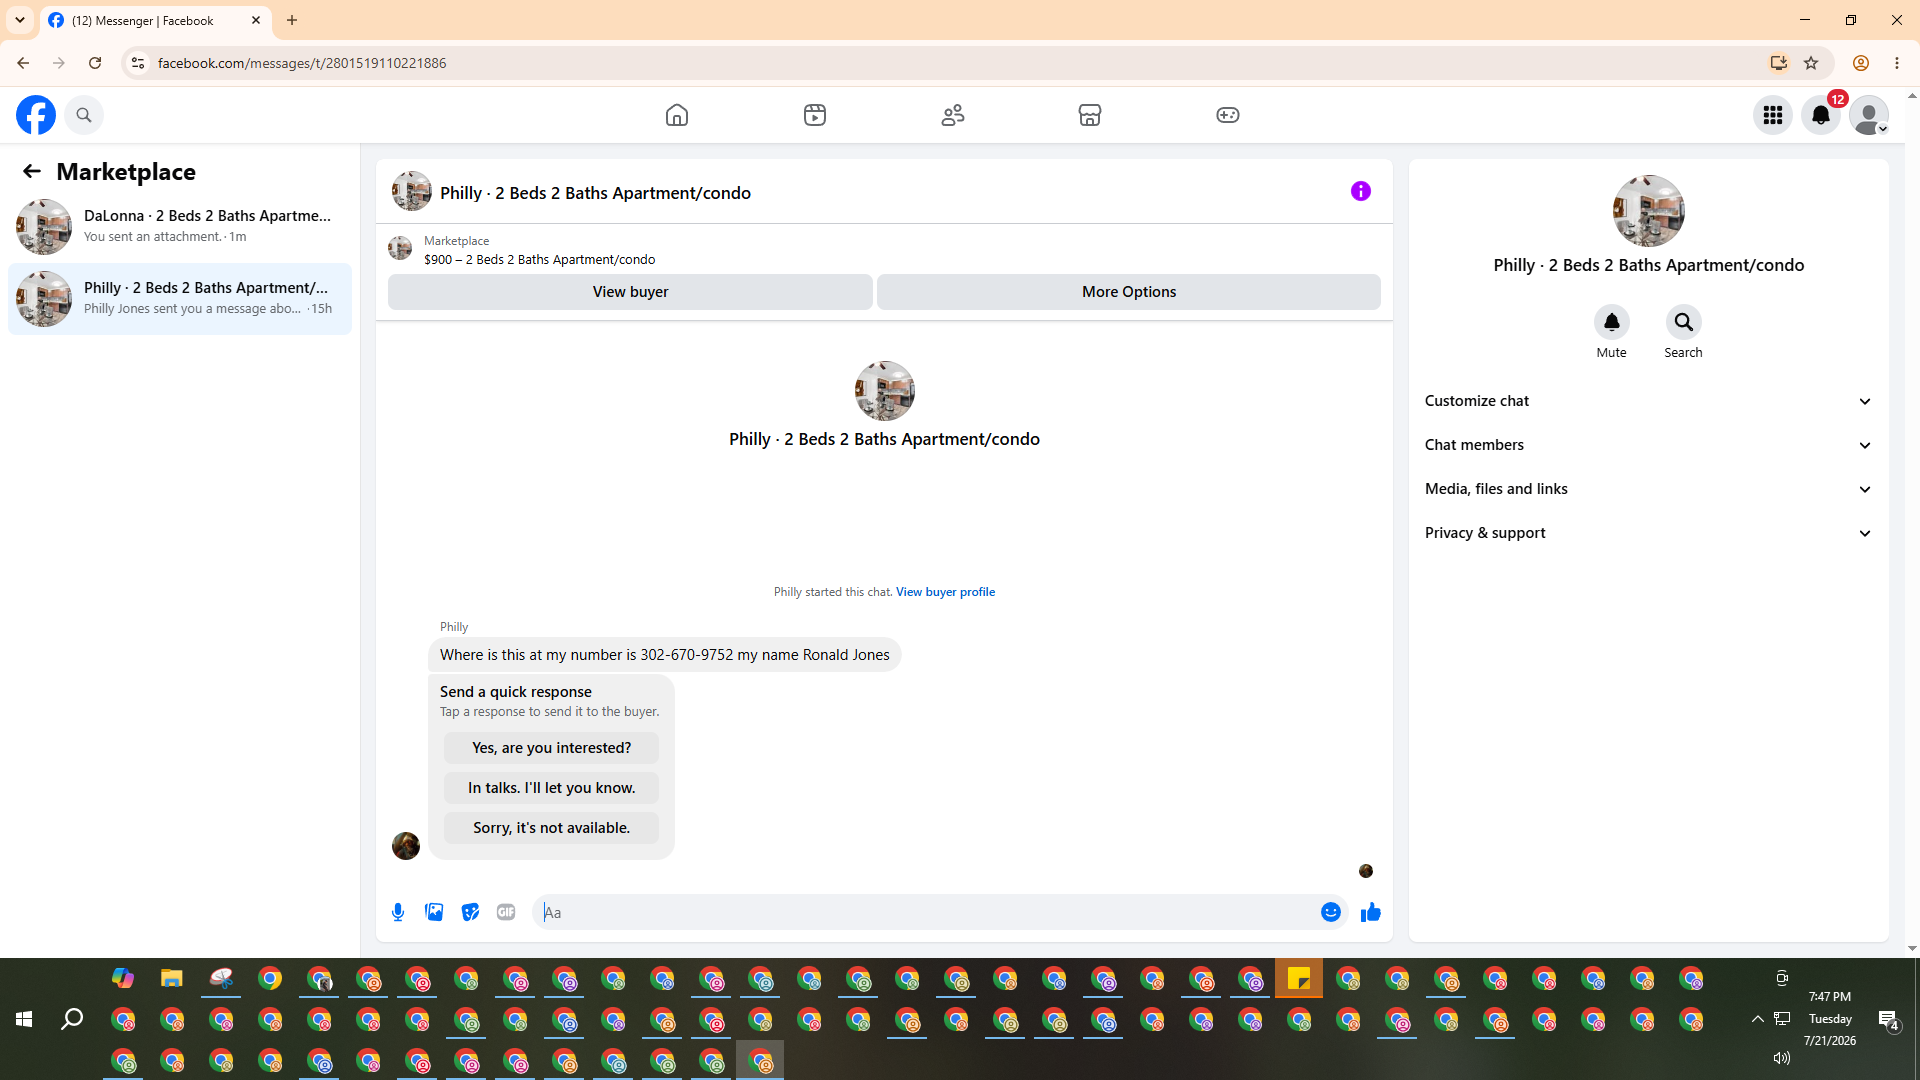Open the DaLonna conversation in the list
The image size is (1920, 1080).
180,227
